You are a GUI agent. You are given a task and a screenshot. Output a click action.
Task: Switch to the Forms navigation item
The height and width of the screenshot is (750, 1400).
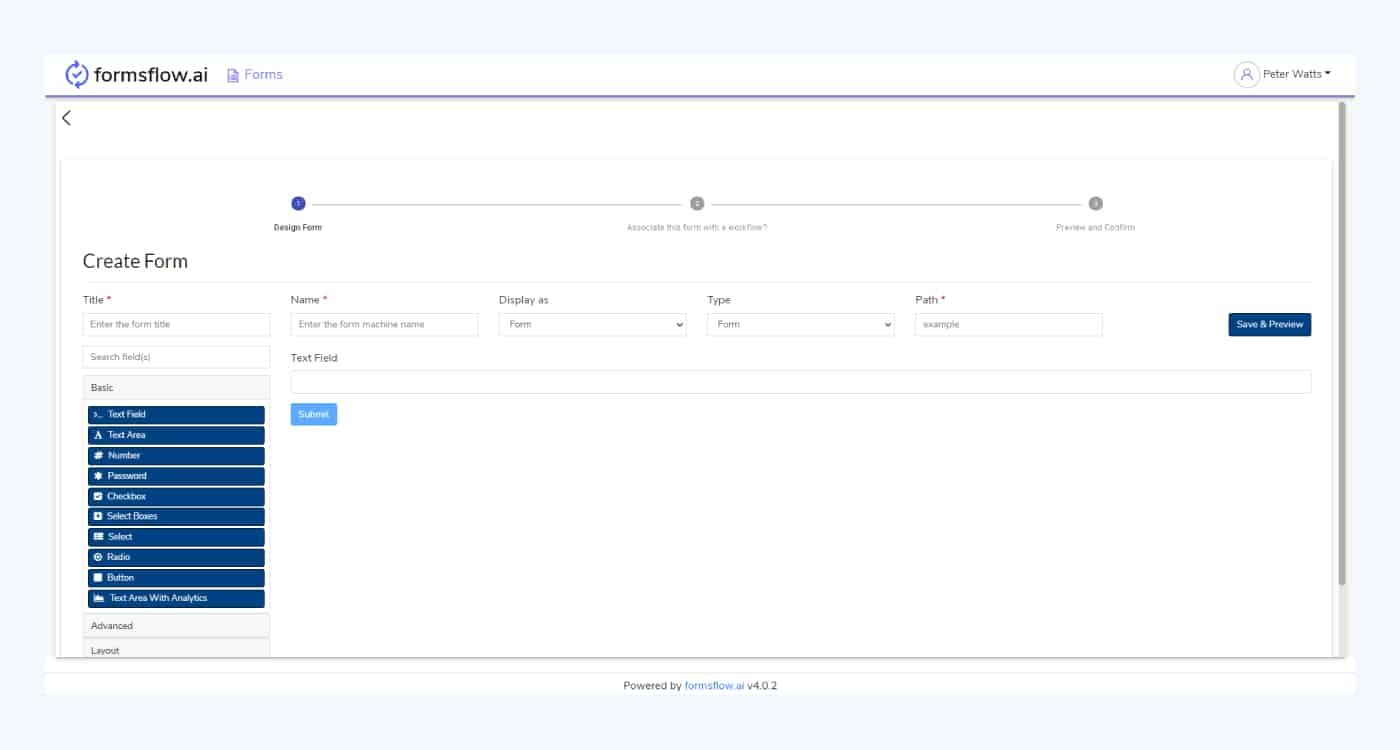point(253,74)
